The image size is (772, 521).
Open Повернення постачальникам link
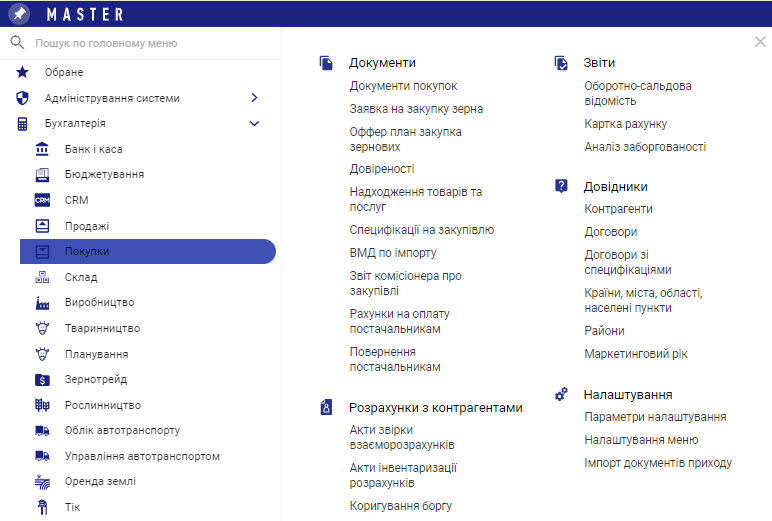tap(395, 359)
